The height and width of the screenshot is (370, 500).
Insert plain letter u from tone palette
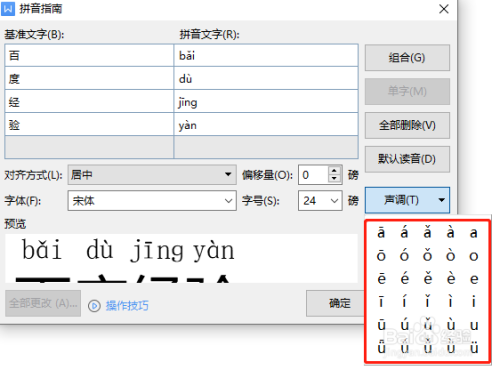tap(474, 325)
